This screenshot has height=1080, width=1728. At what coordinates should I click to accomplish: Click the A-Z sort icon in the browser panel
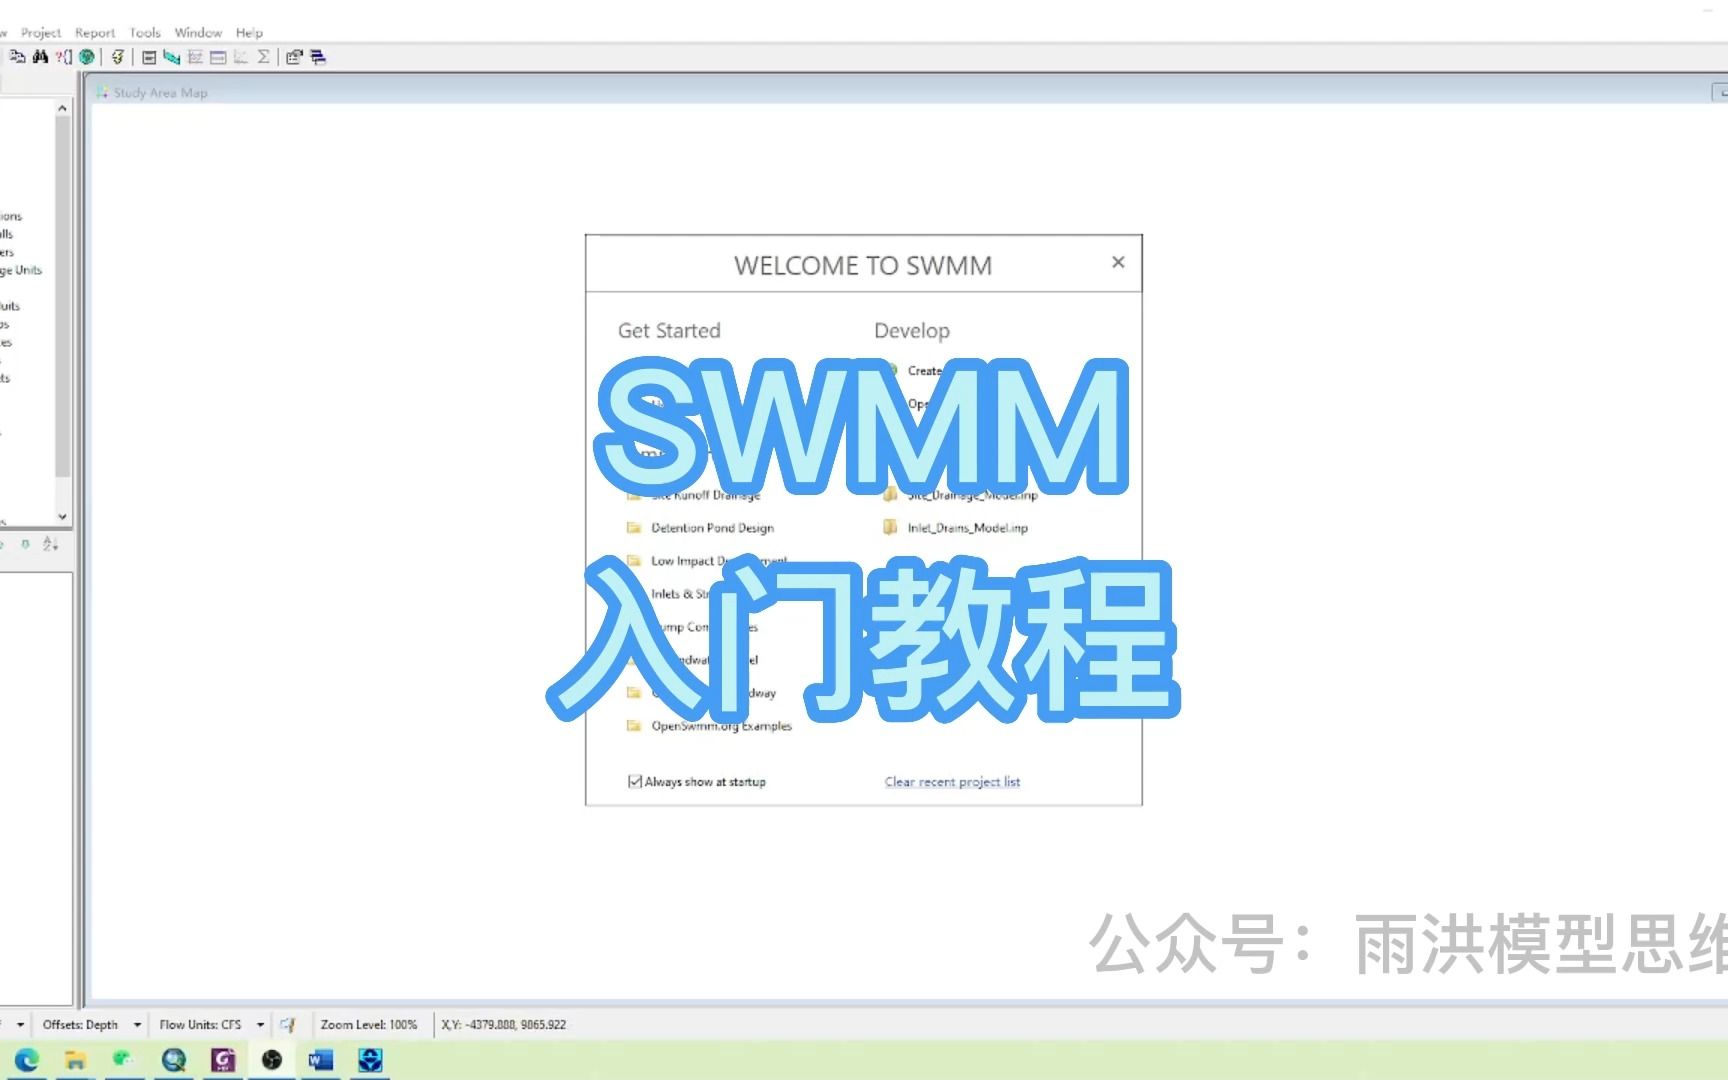point(49,544)
